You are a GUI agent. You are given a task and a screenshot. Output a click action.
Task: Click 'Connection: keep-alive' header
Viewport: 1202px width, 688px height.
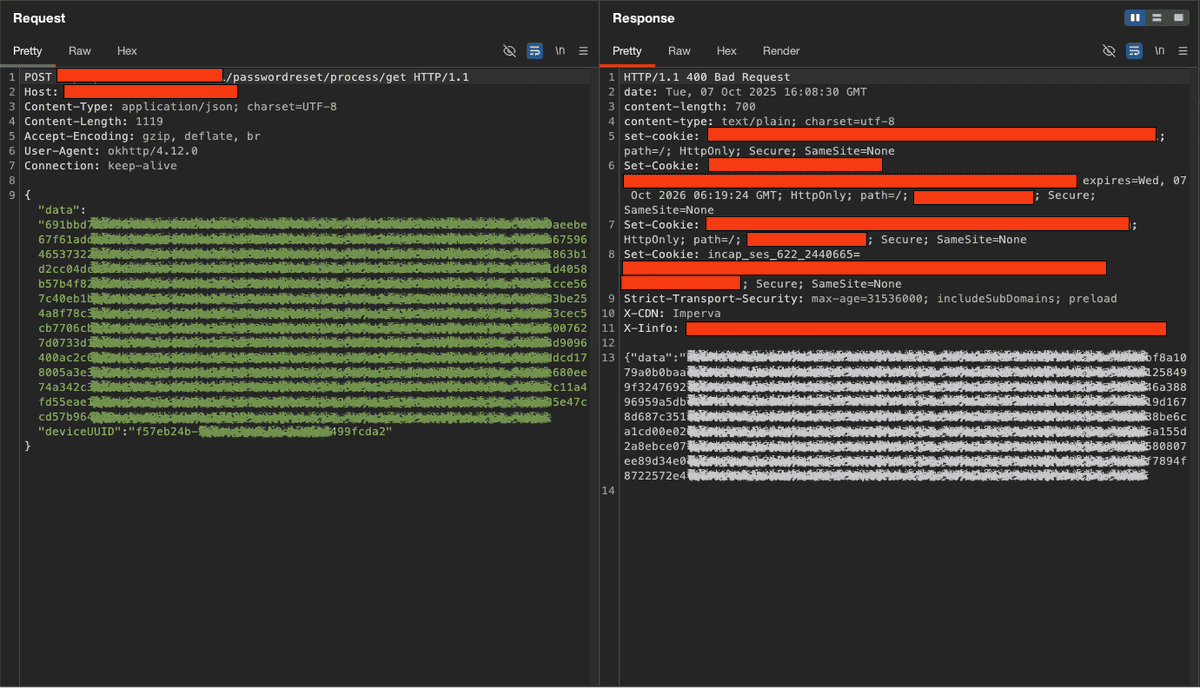click(x=100, y=166)
